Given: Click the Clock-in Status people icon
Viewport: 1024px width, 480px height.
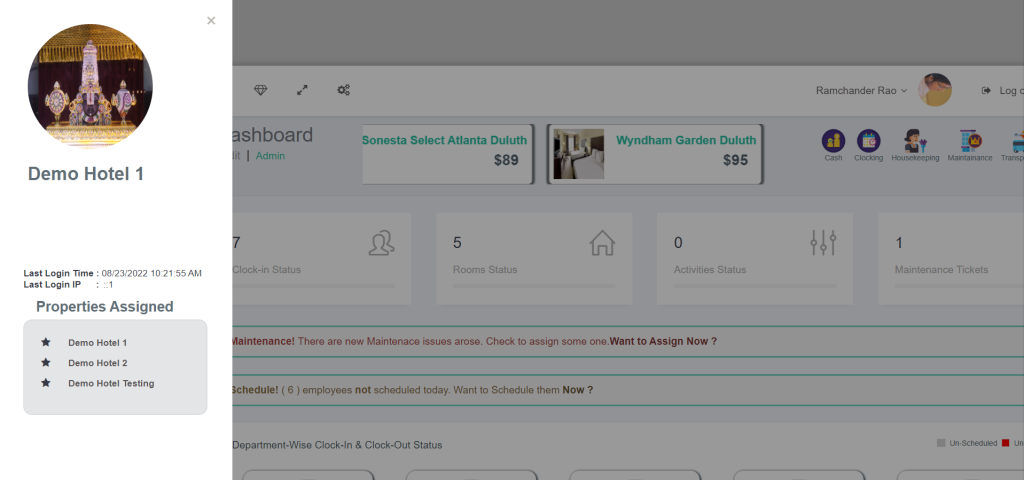Looking at the screenshot, I should click(381, 243).
